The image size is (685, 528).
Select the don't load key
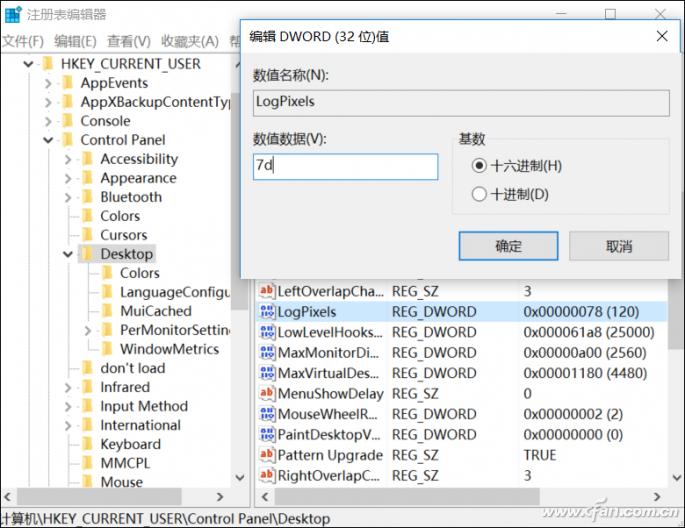click(133, 368)
